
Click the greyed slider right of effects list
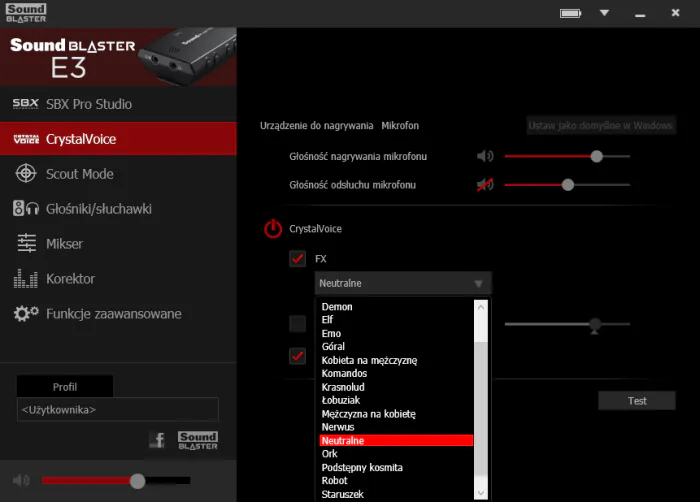[x=567, y=324]
